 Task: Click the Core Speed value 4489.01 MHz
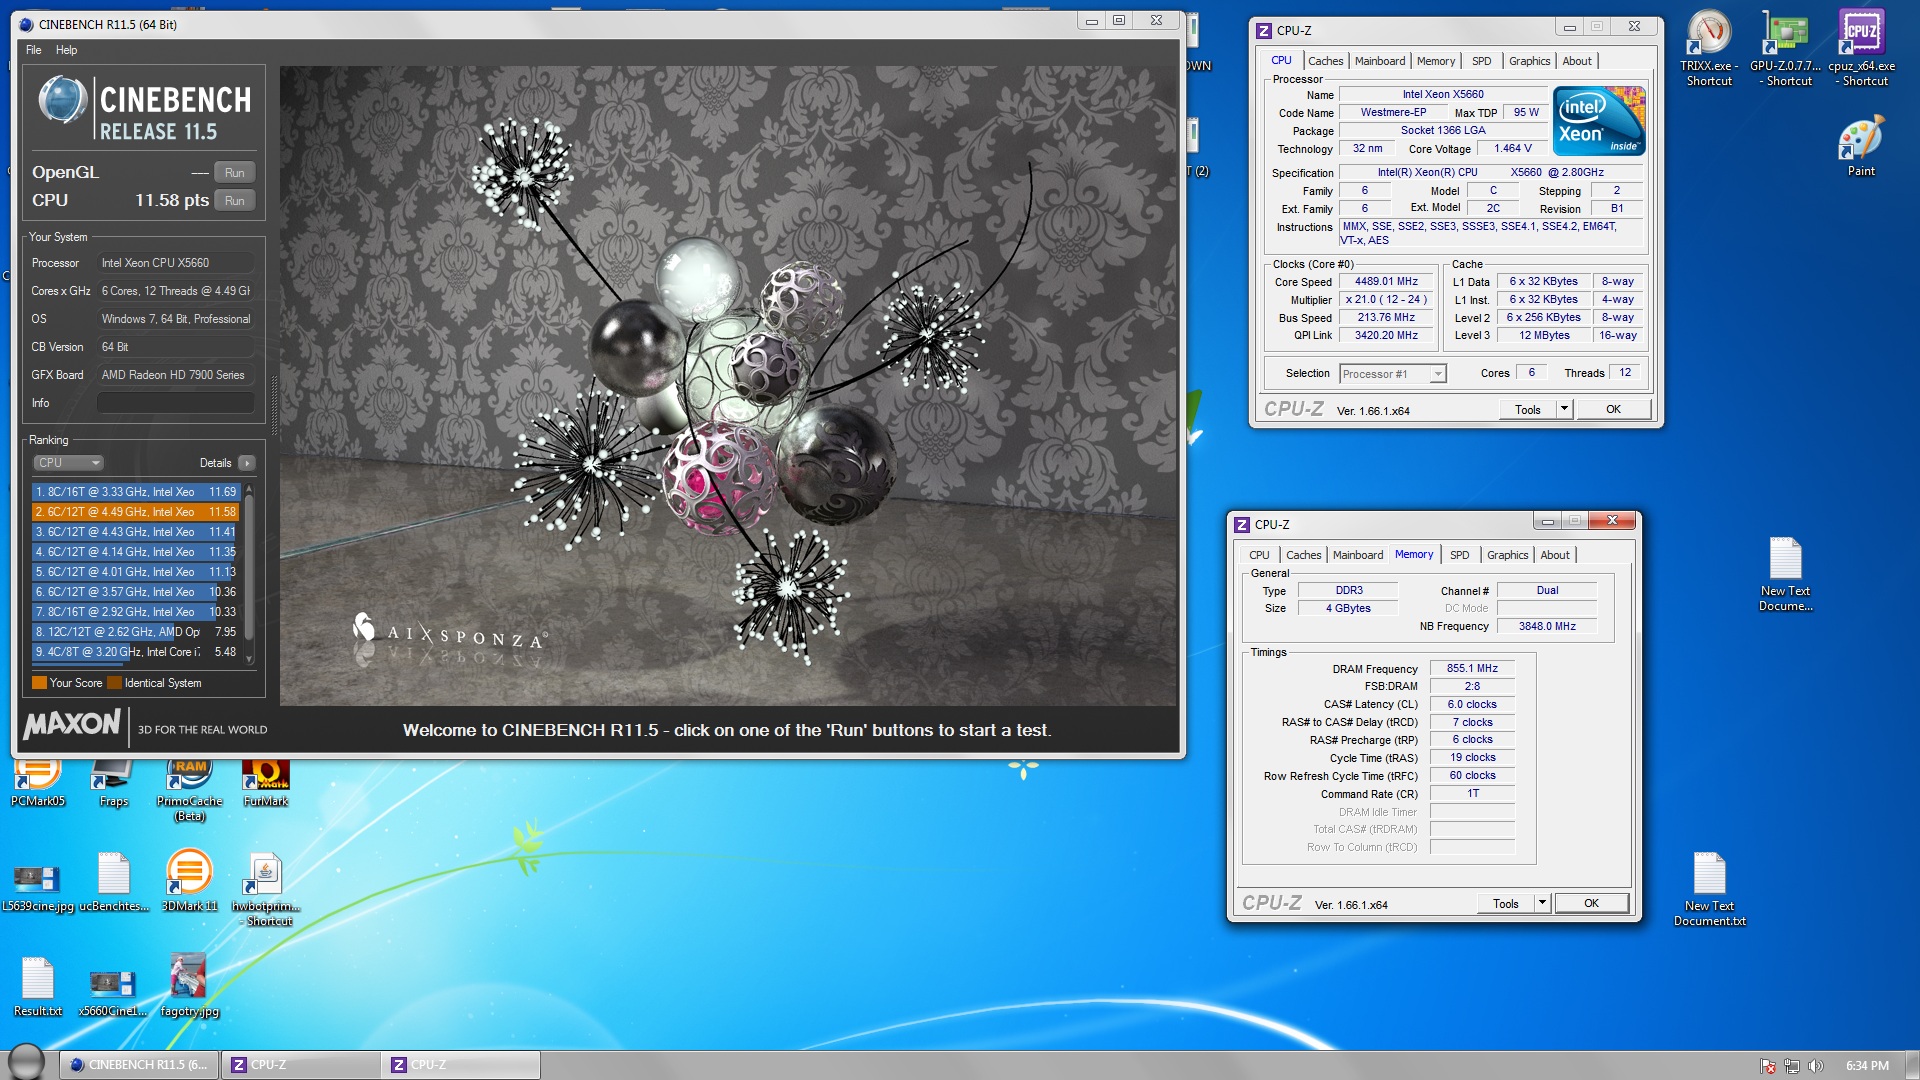coord(1386,282)
